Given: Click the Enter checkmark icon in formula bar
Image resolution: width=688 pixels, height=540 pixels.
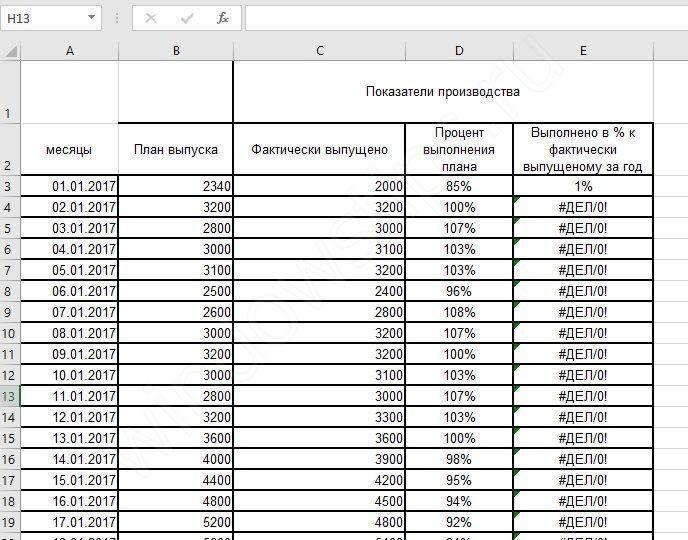Looking at the screenshot, I should pos(187,18).
